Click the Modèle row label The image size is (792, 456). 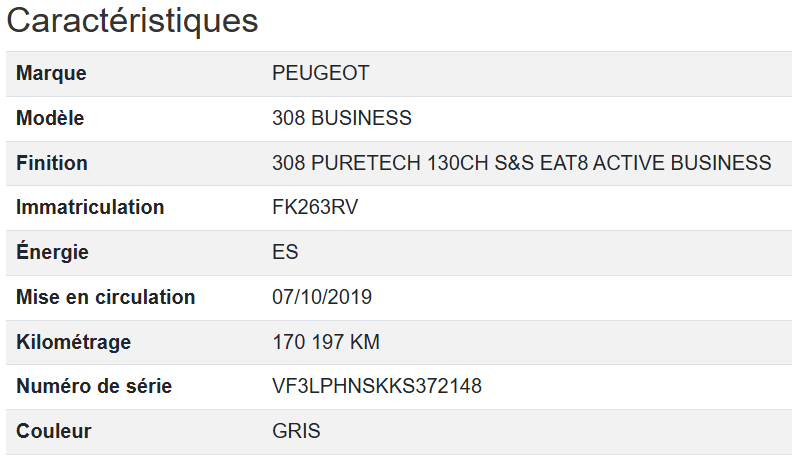(50, 118)
